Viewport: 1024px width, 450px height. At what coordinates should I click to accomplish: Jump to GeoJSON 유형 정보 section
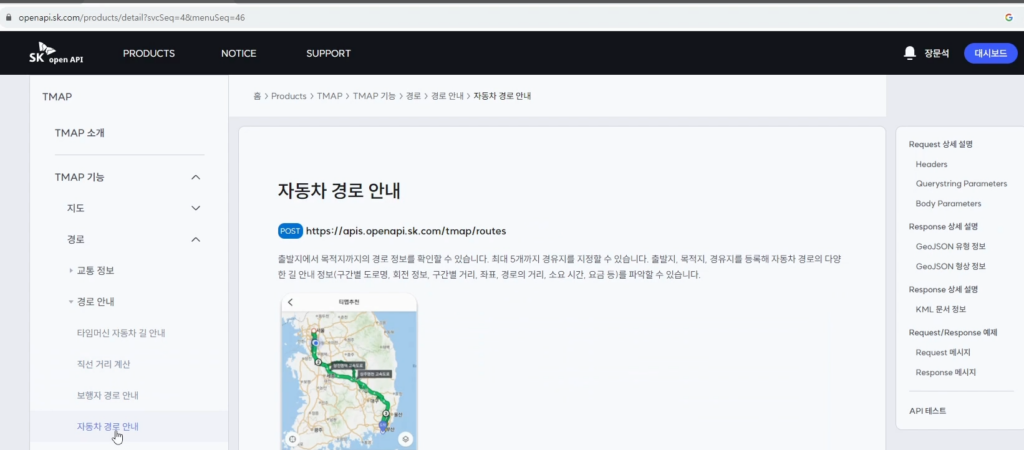point(950,247)
